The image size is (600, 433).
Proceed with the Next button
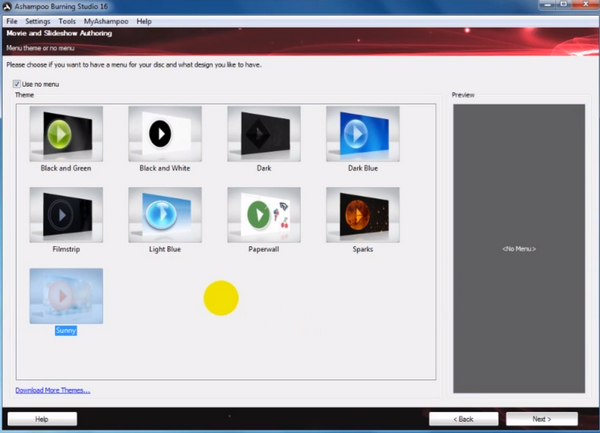click(541, 419)
